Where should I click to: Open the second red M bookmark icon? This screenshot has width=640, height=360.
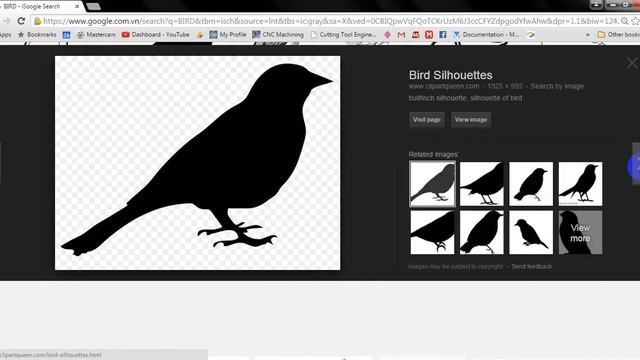[x=416, y=35]
